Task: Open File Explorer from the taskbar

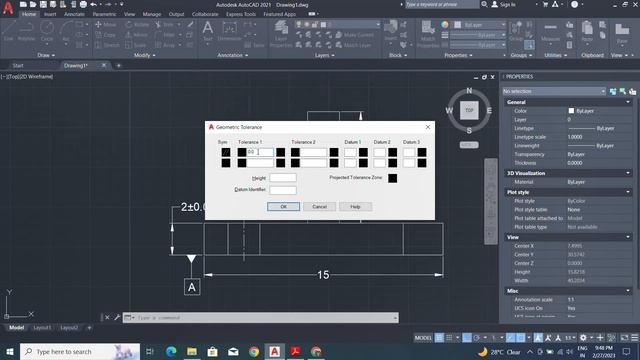Action: 192,351
